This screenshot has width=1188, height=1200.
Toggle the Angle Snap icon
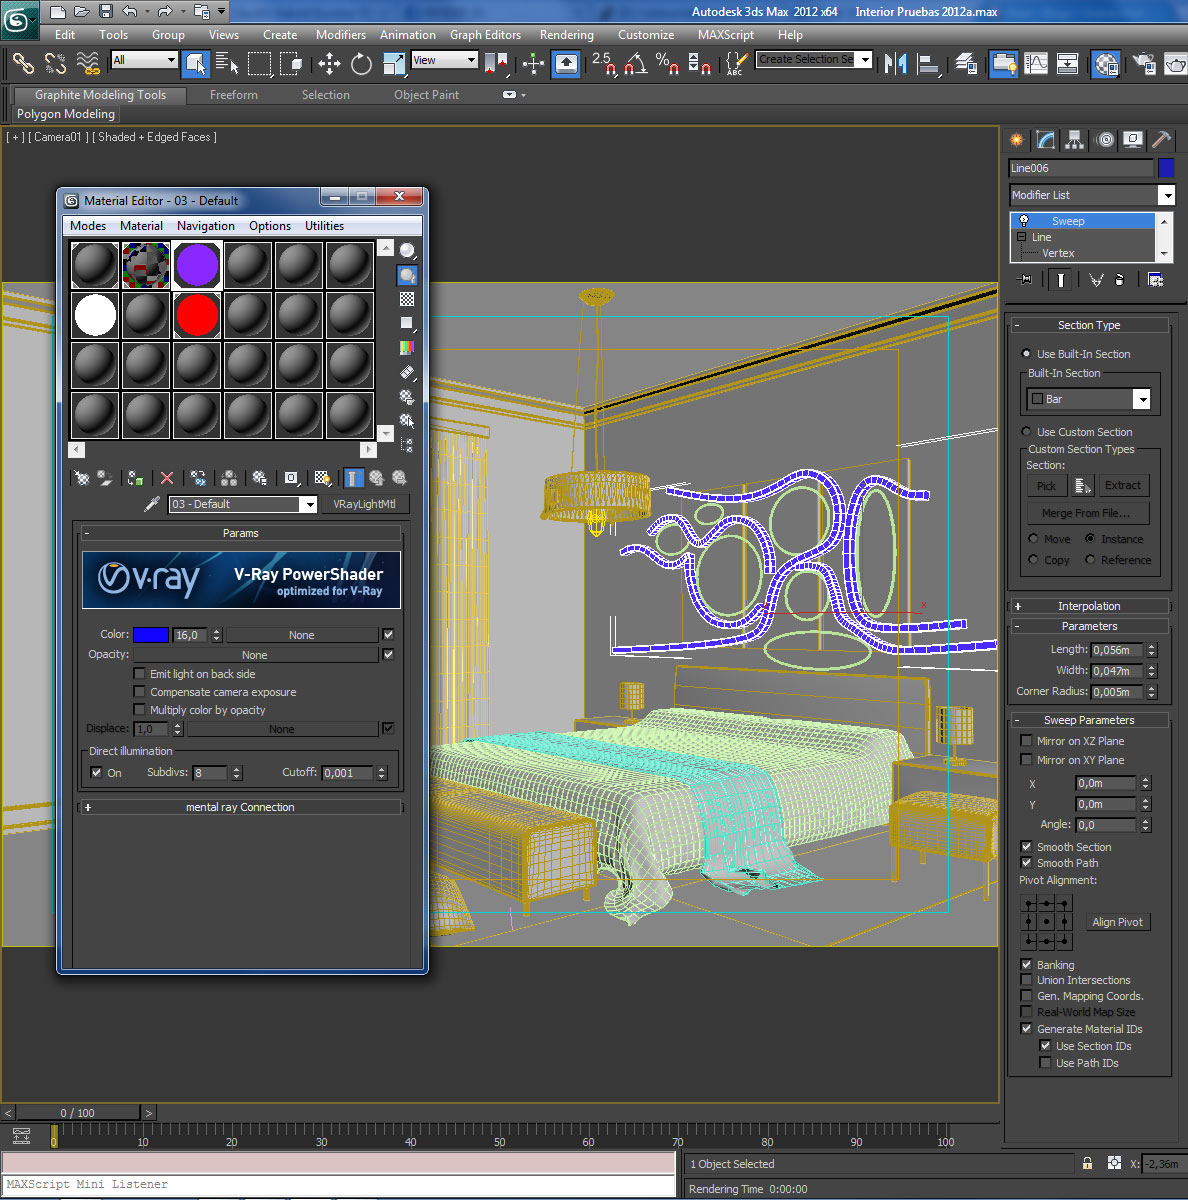click(x=635, y=64)
